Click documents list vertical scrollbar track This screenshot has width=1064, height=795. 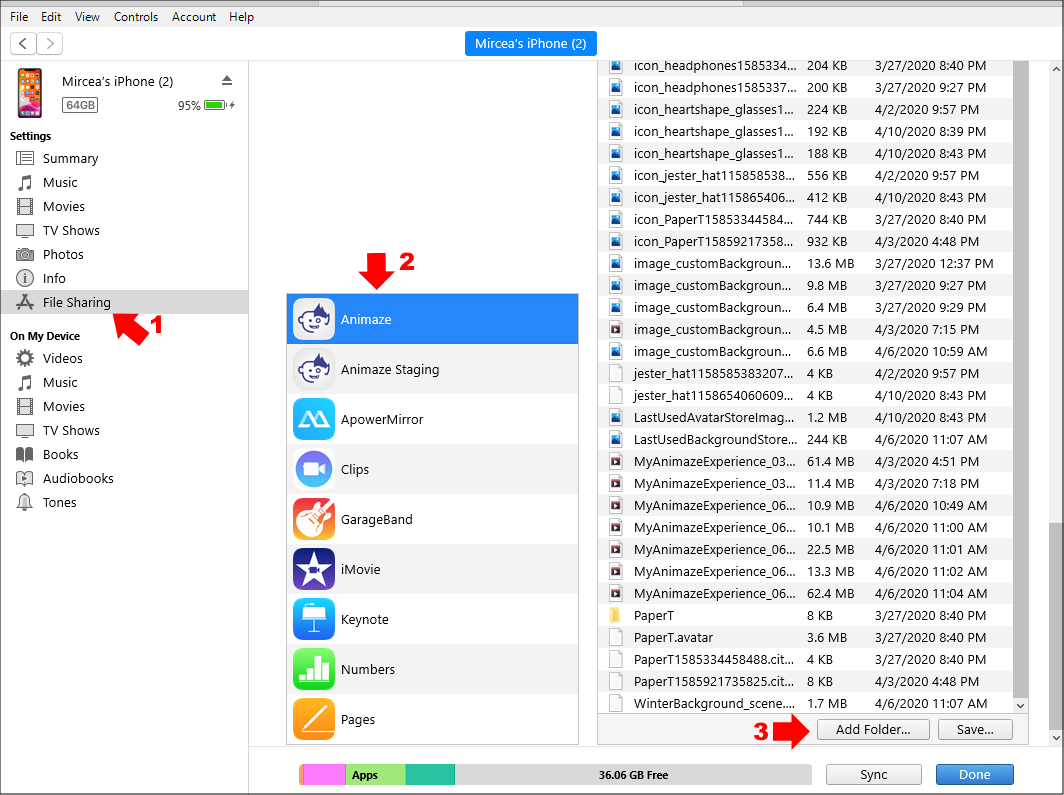click(x=1020, y=380)
